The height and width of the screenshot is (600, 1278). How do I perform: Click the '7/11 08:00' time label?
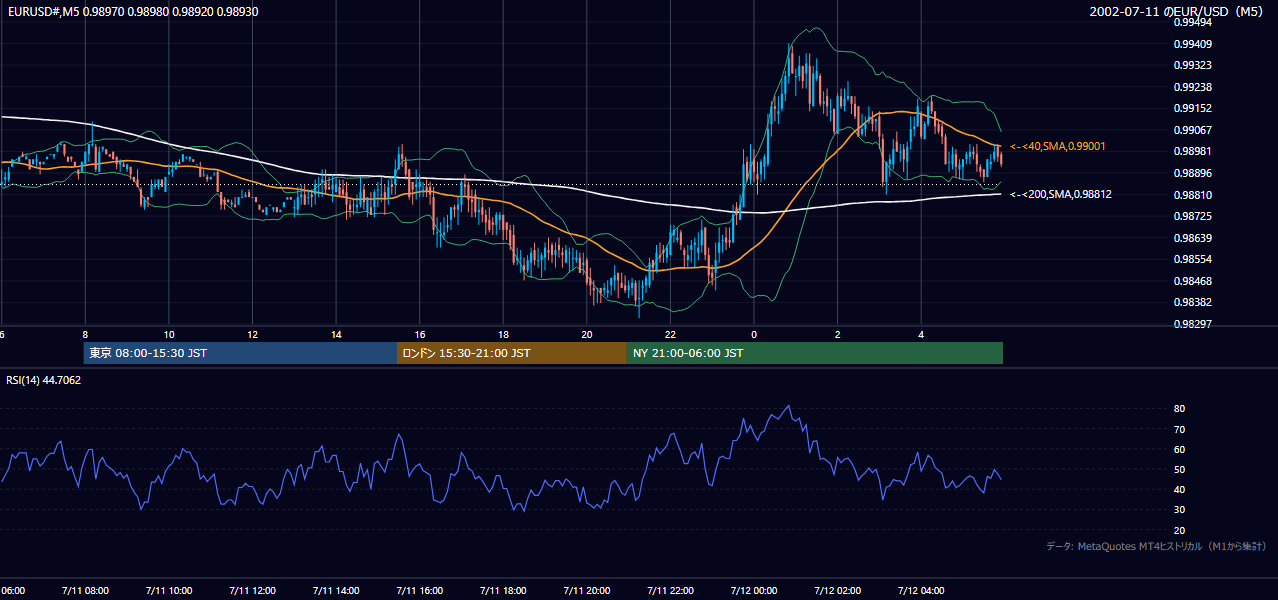point(85,591)
